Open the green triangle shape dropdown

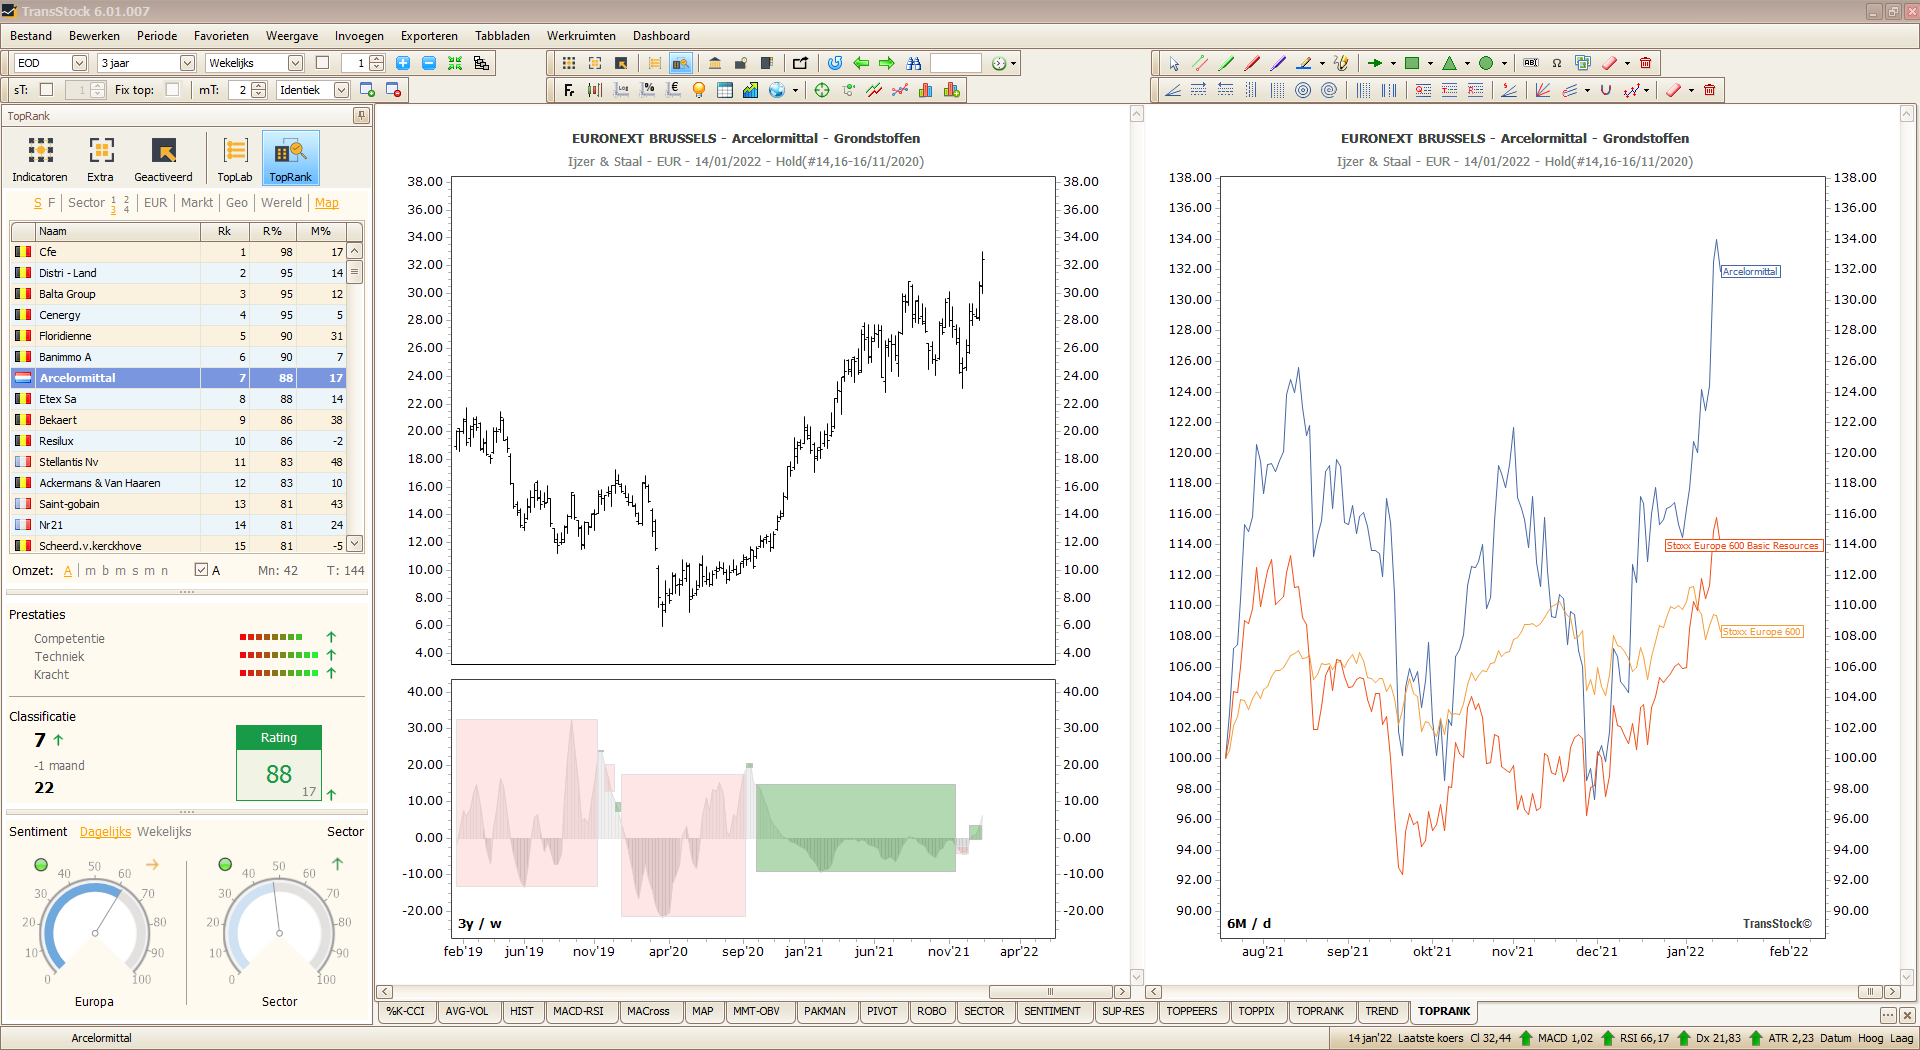click(x=1467, y=63)
